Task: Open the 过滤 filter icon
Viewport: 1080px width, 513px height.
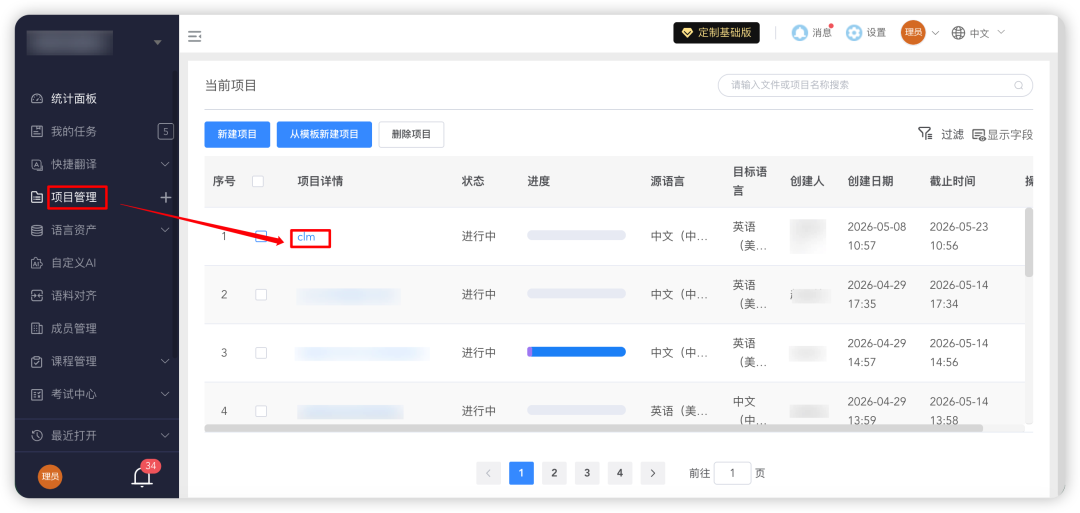Action: [925, 134]
